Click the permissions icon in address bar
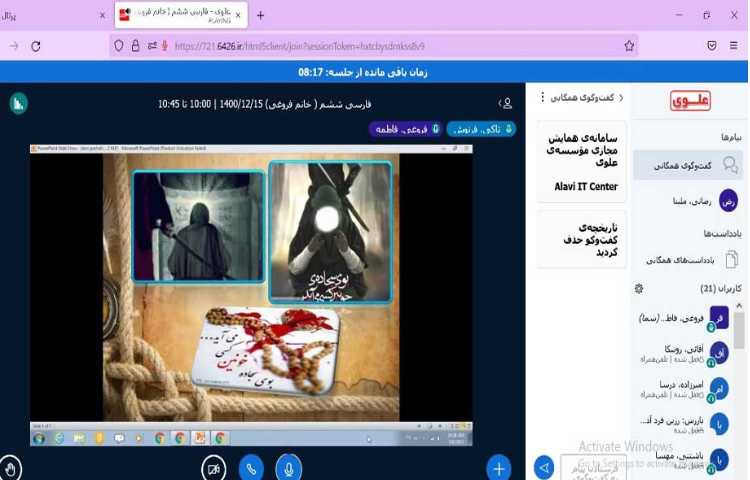 [152, 46]
